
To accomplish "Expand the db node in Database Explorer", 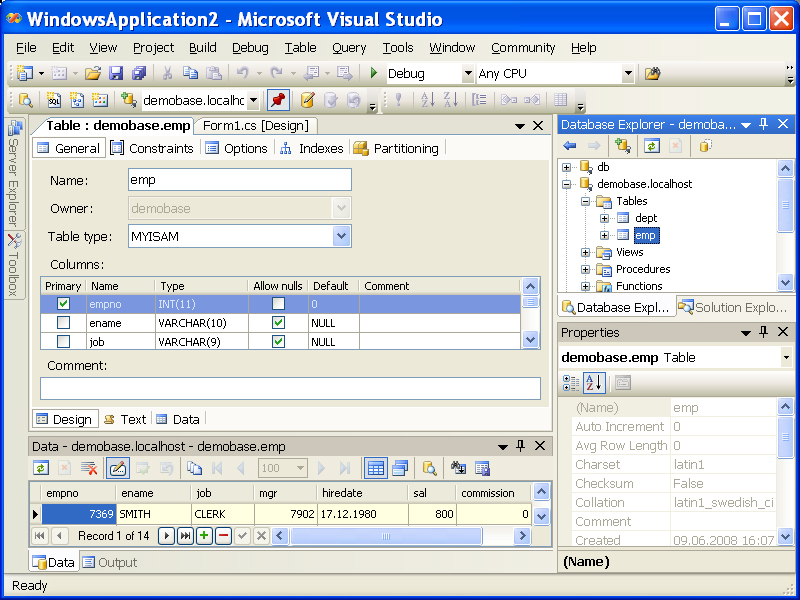I will coord(566,167).
